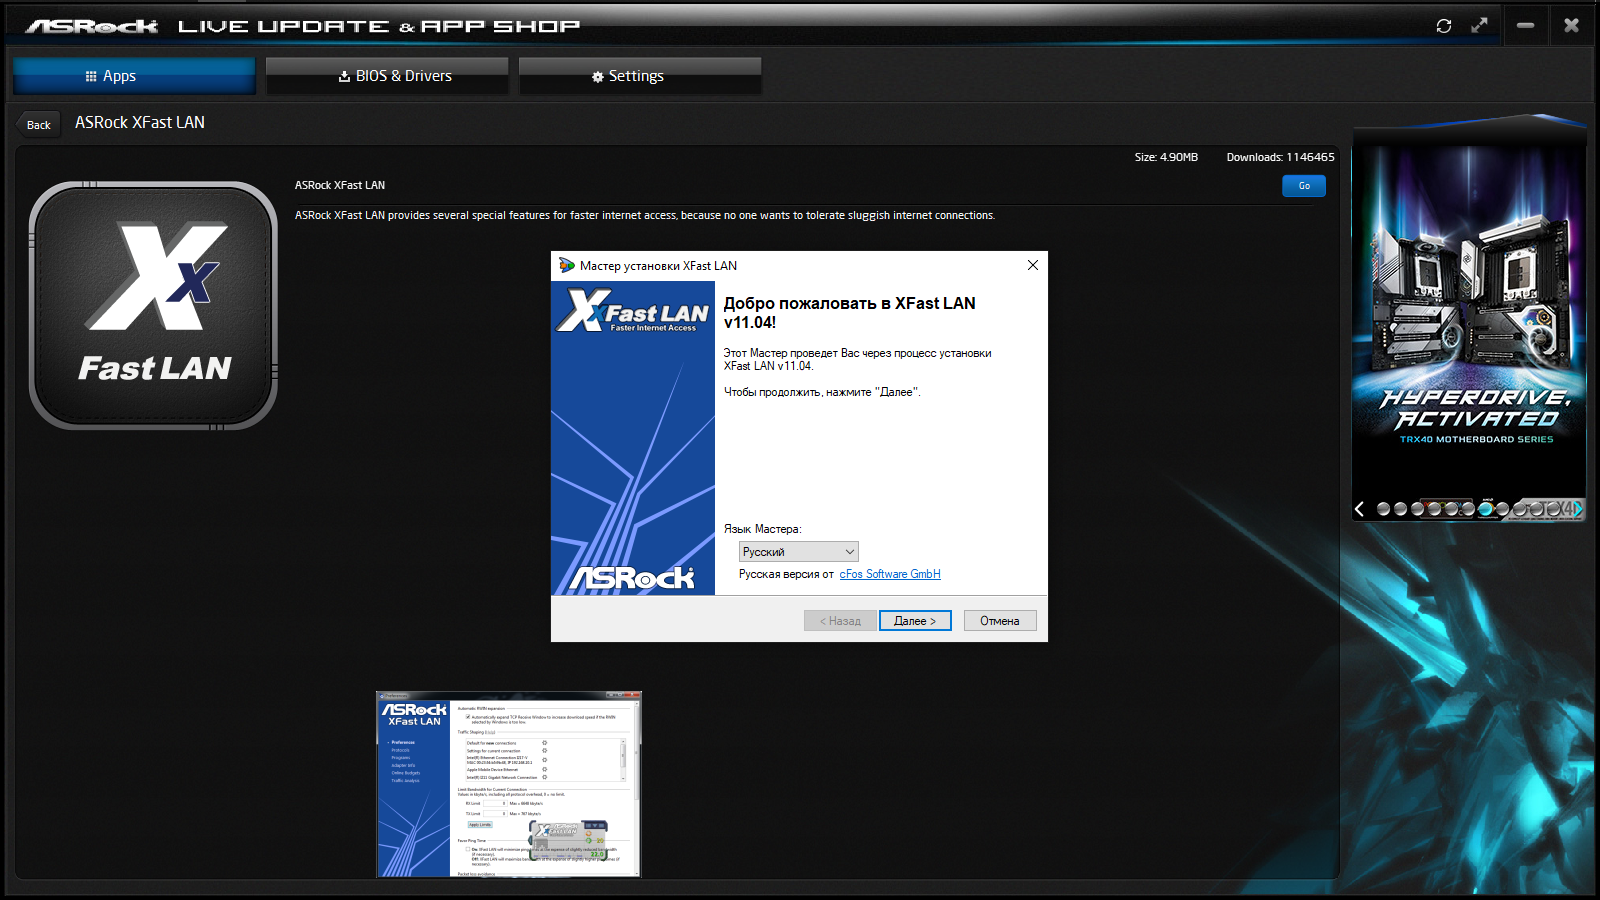Open the Settings tab with gear icon
This screenshot has width=1600, height=900.
[640, 76]
